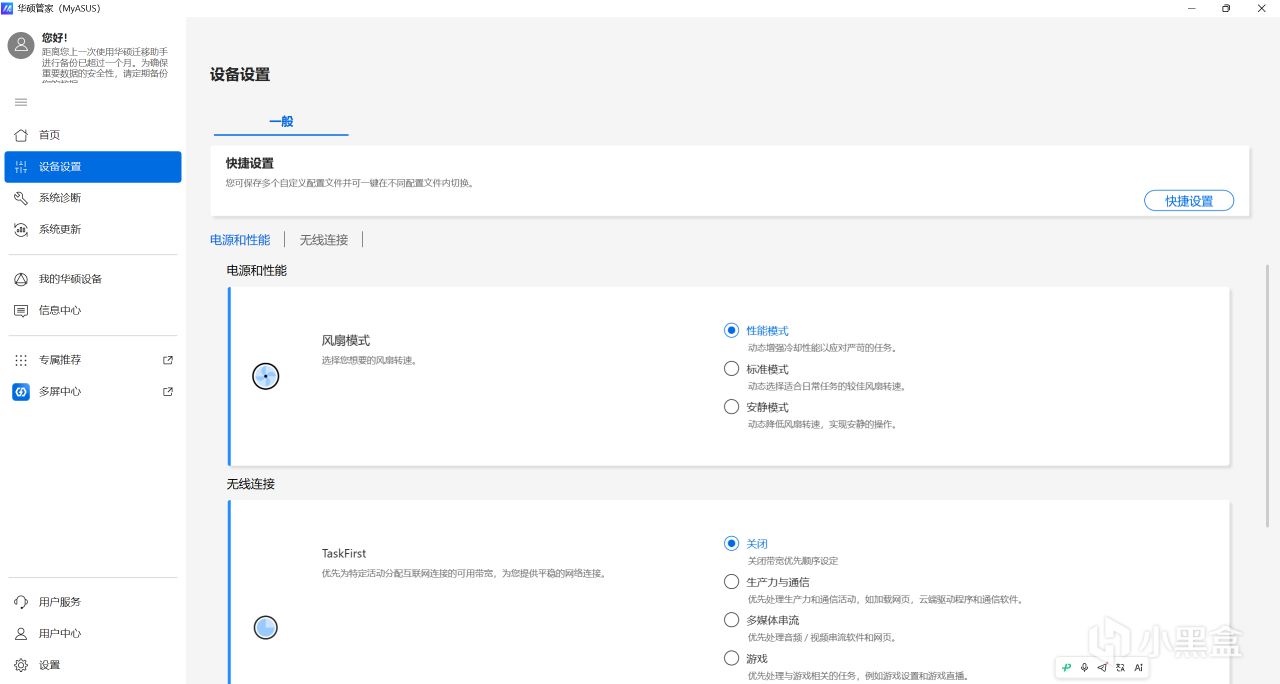Minimize the MyASUS window
Image resolution: width=1280 pixels, height=684 pixels.
point(1191,8)
